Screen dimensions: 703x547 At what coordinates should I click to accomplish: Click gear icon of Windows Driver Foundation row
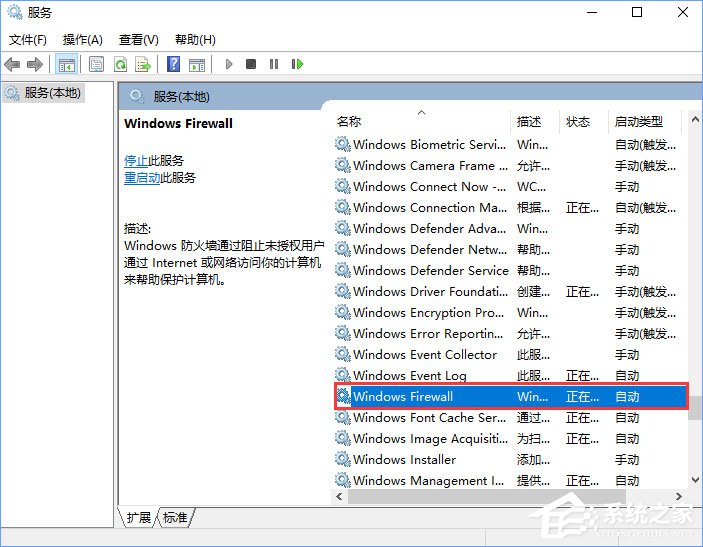click(x=343, y=291)
